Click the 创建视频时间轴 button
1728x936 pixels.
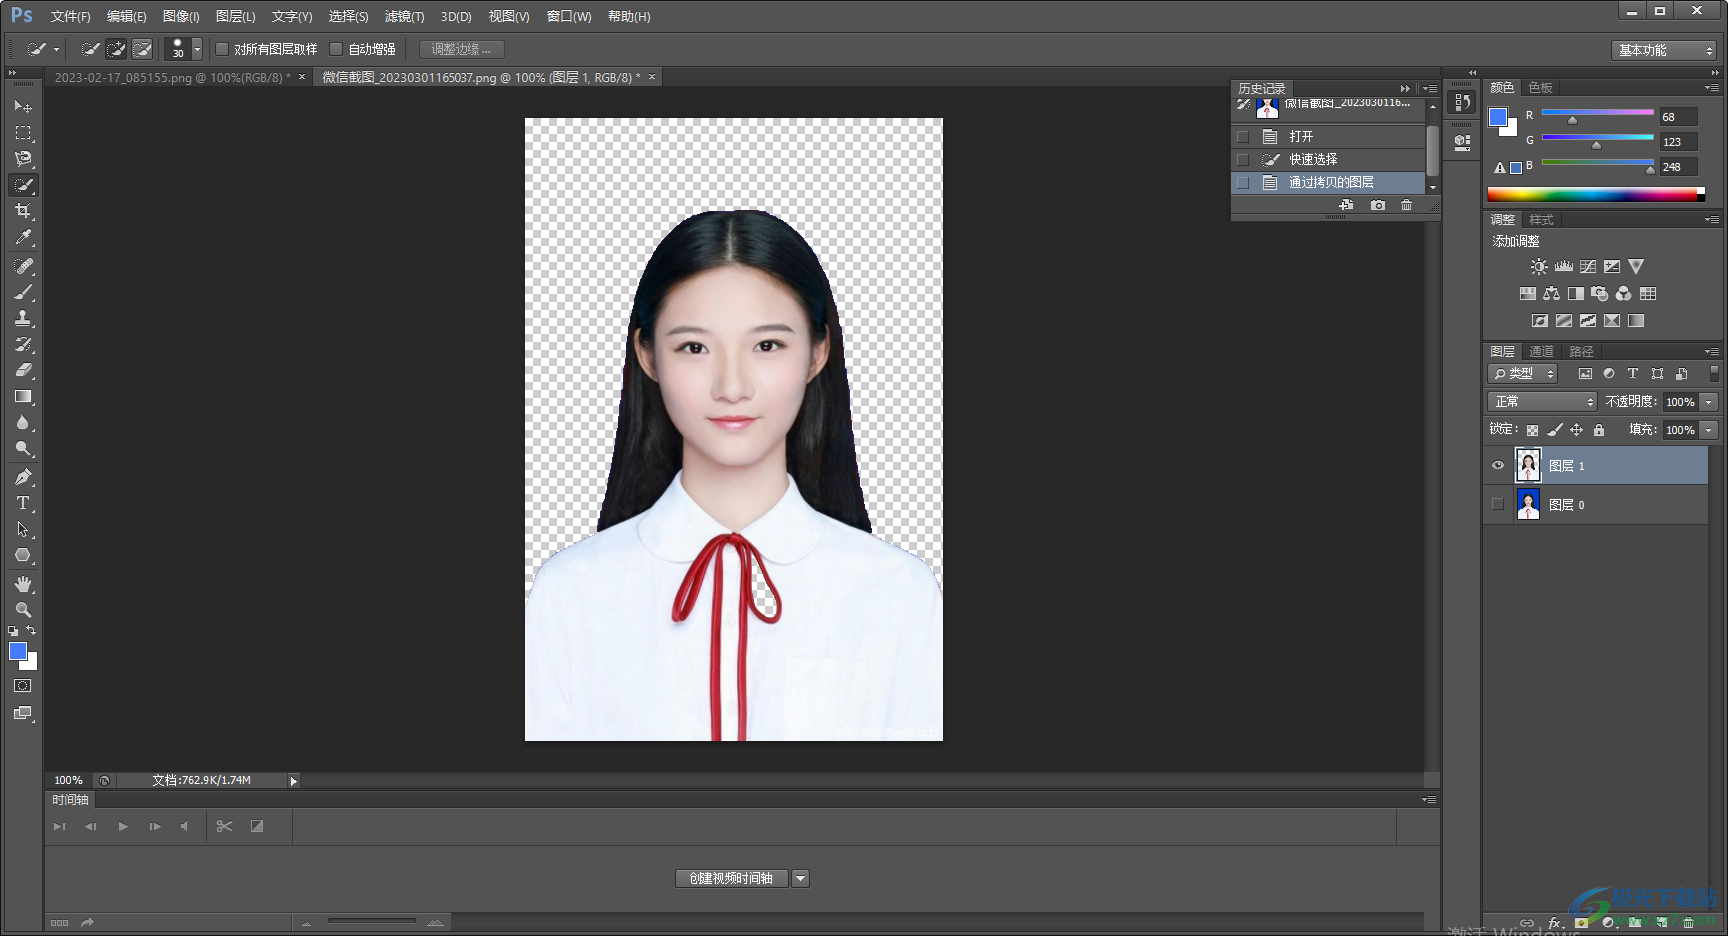(731, 878)
